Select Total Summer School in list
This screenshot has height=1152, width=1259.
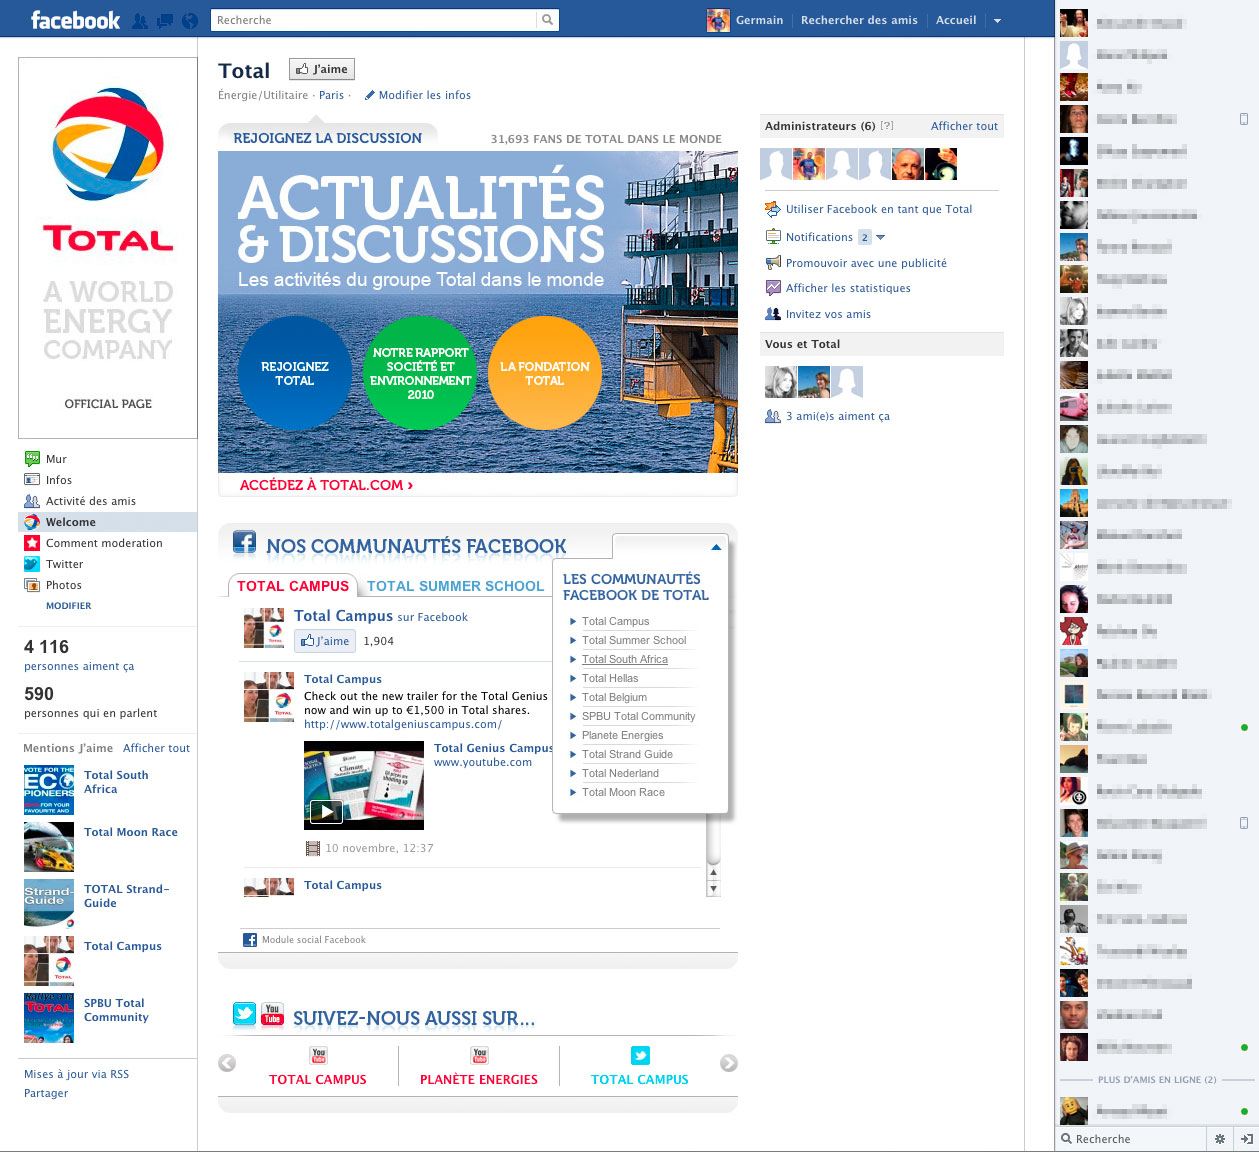(634, 640)
